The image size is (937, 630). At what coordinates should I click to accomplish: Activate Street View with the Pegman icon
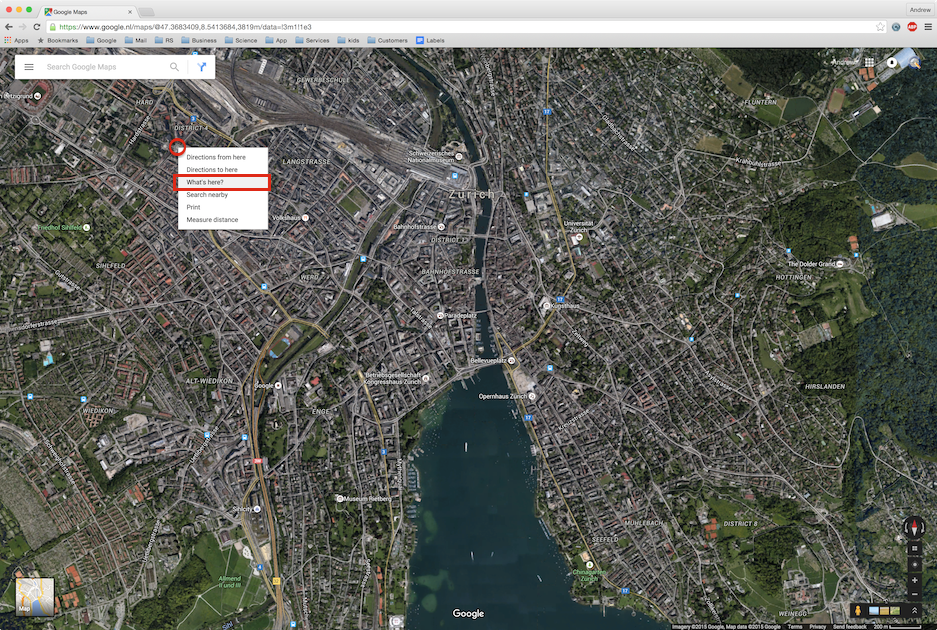point(858,610)
